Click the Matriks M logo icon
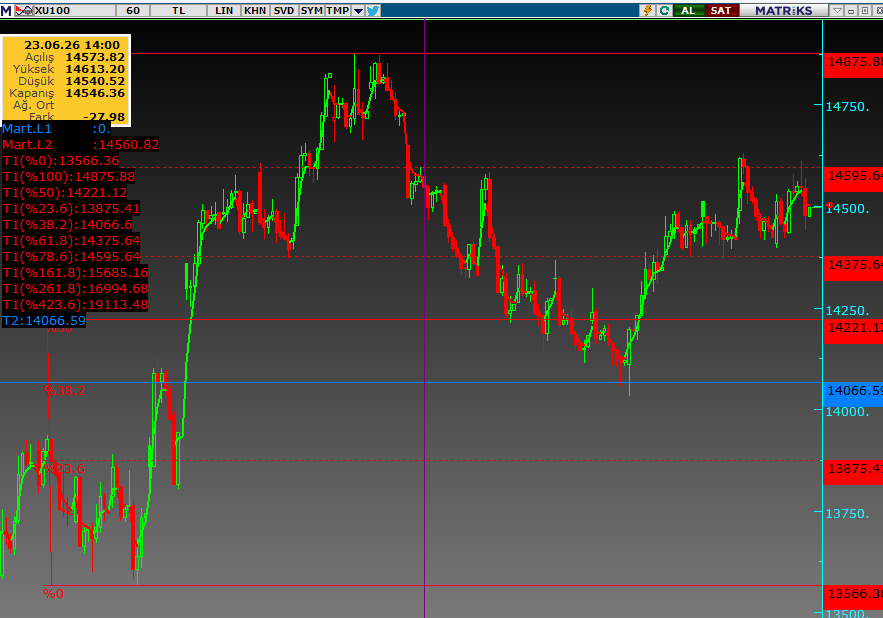Screen dimensions: 883x618 6,10
